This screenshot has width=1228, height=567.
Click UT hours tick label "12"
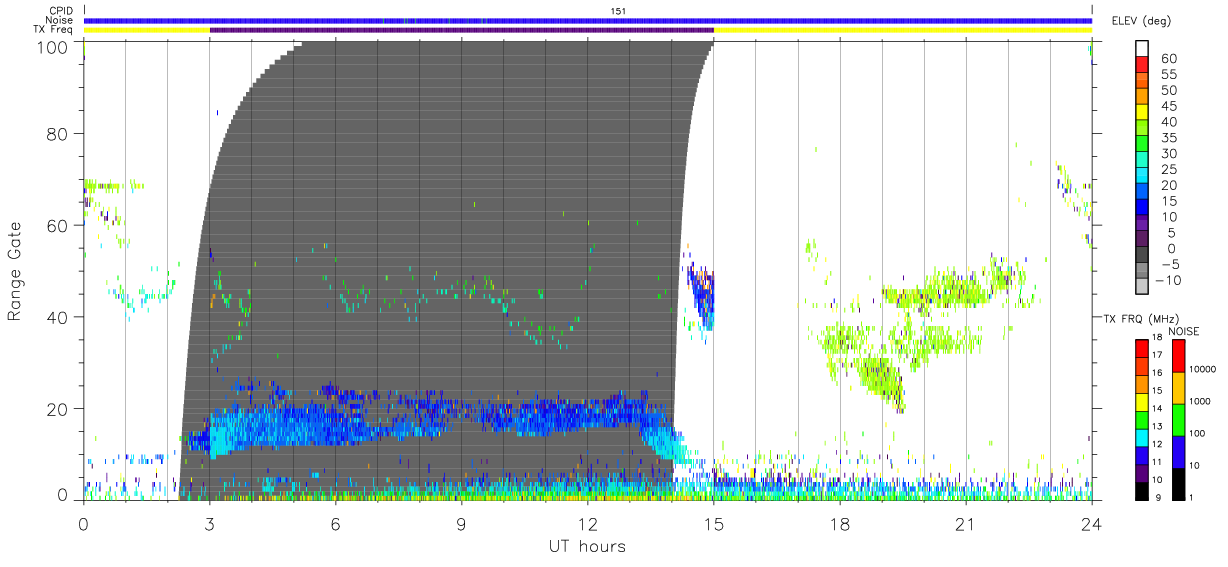pyautogui.click(x=588, y=524)
